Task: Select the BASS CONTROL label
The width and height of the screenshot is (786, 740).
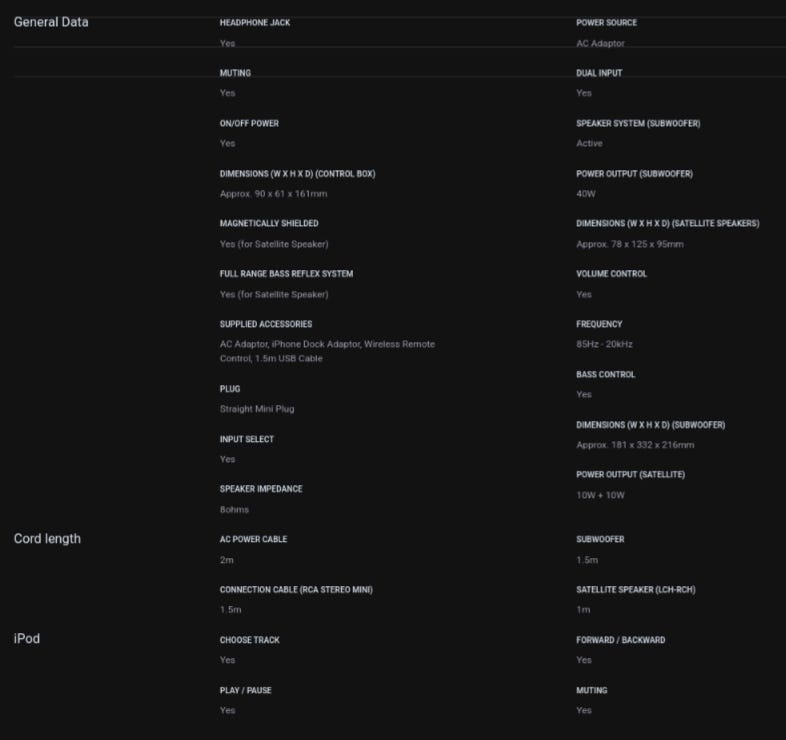Action: 605,375
